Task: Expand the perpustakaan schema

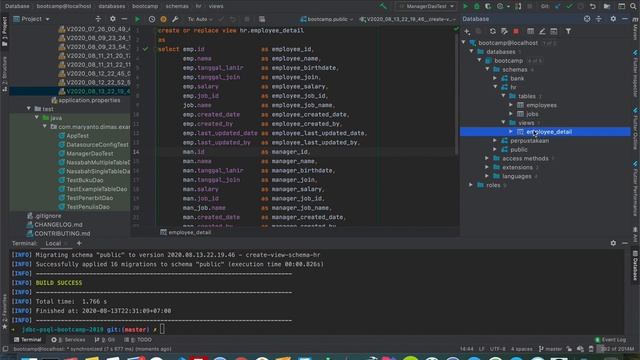Action: click(495, 140)
